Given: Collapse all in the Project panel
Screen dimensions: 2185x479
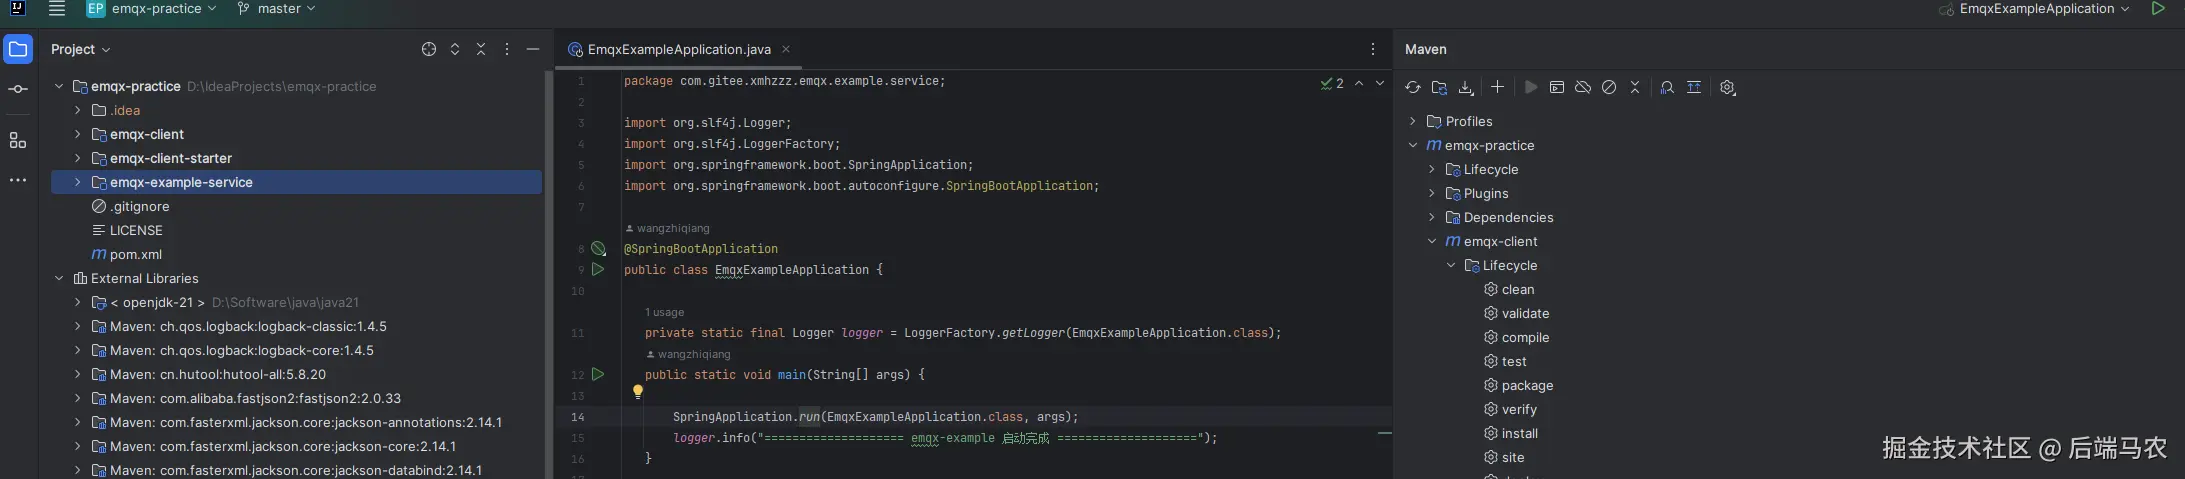Looking at the screenshot, I should click(481, 49).
